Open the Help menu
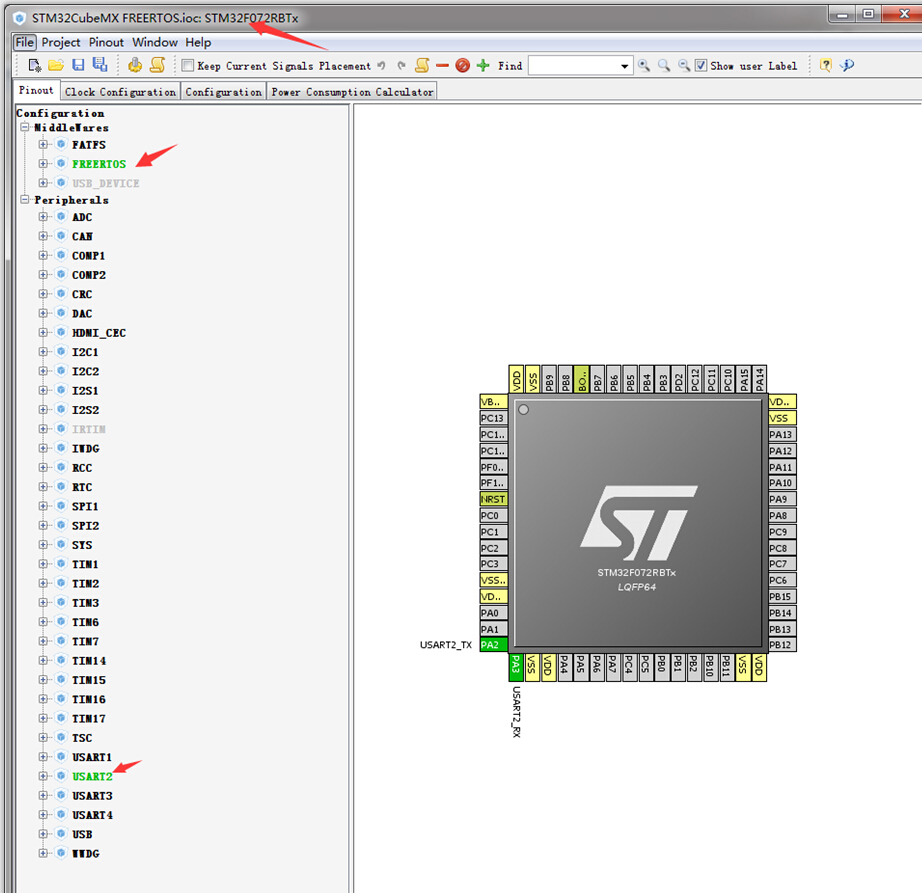922x893 pixels. click(198, 42)
